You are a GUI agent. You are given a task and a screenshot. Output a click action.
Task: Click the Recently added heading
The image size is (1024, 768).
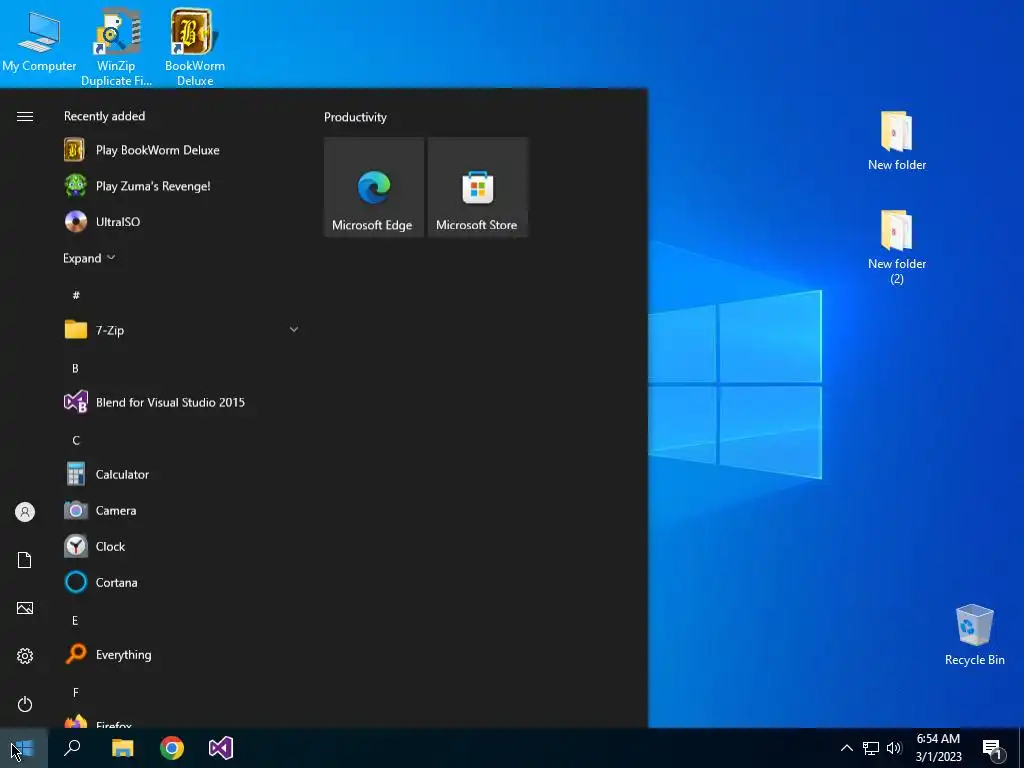point(104,116)
